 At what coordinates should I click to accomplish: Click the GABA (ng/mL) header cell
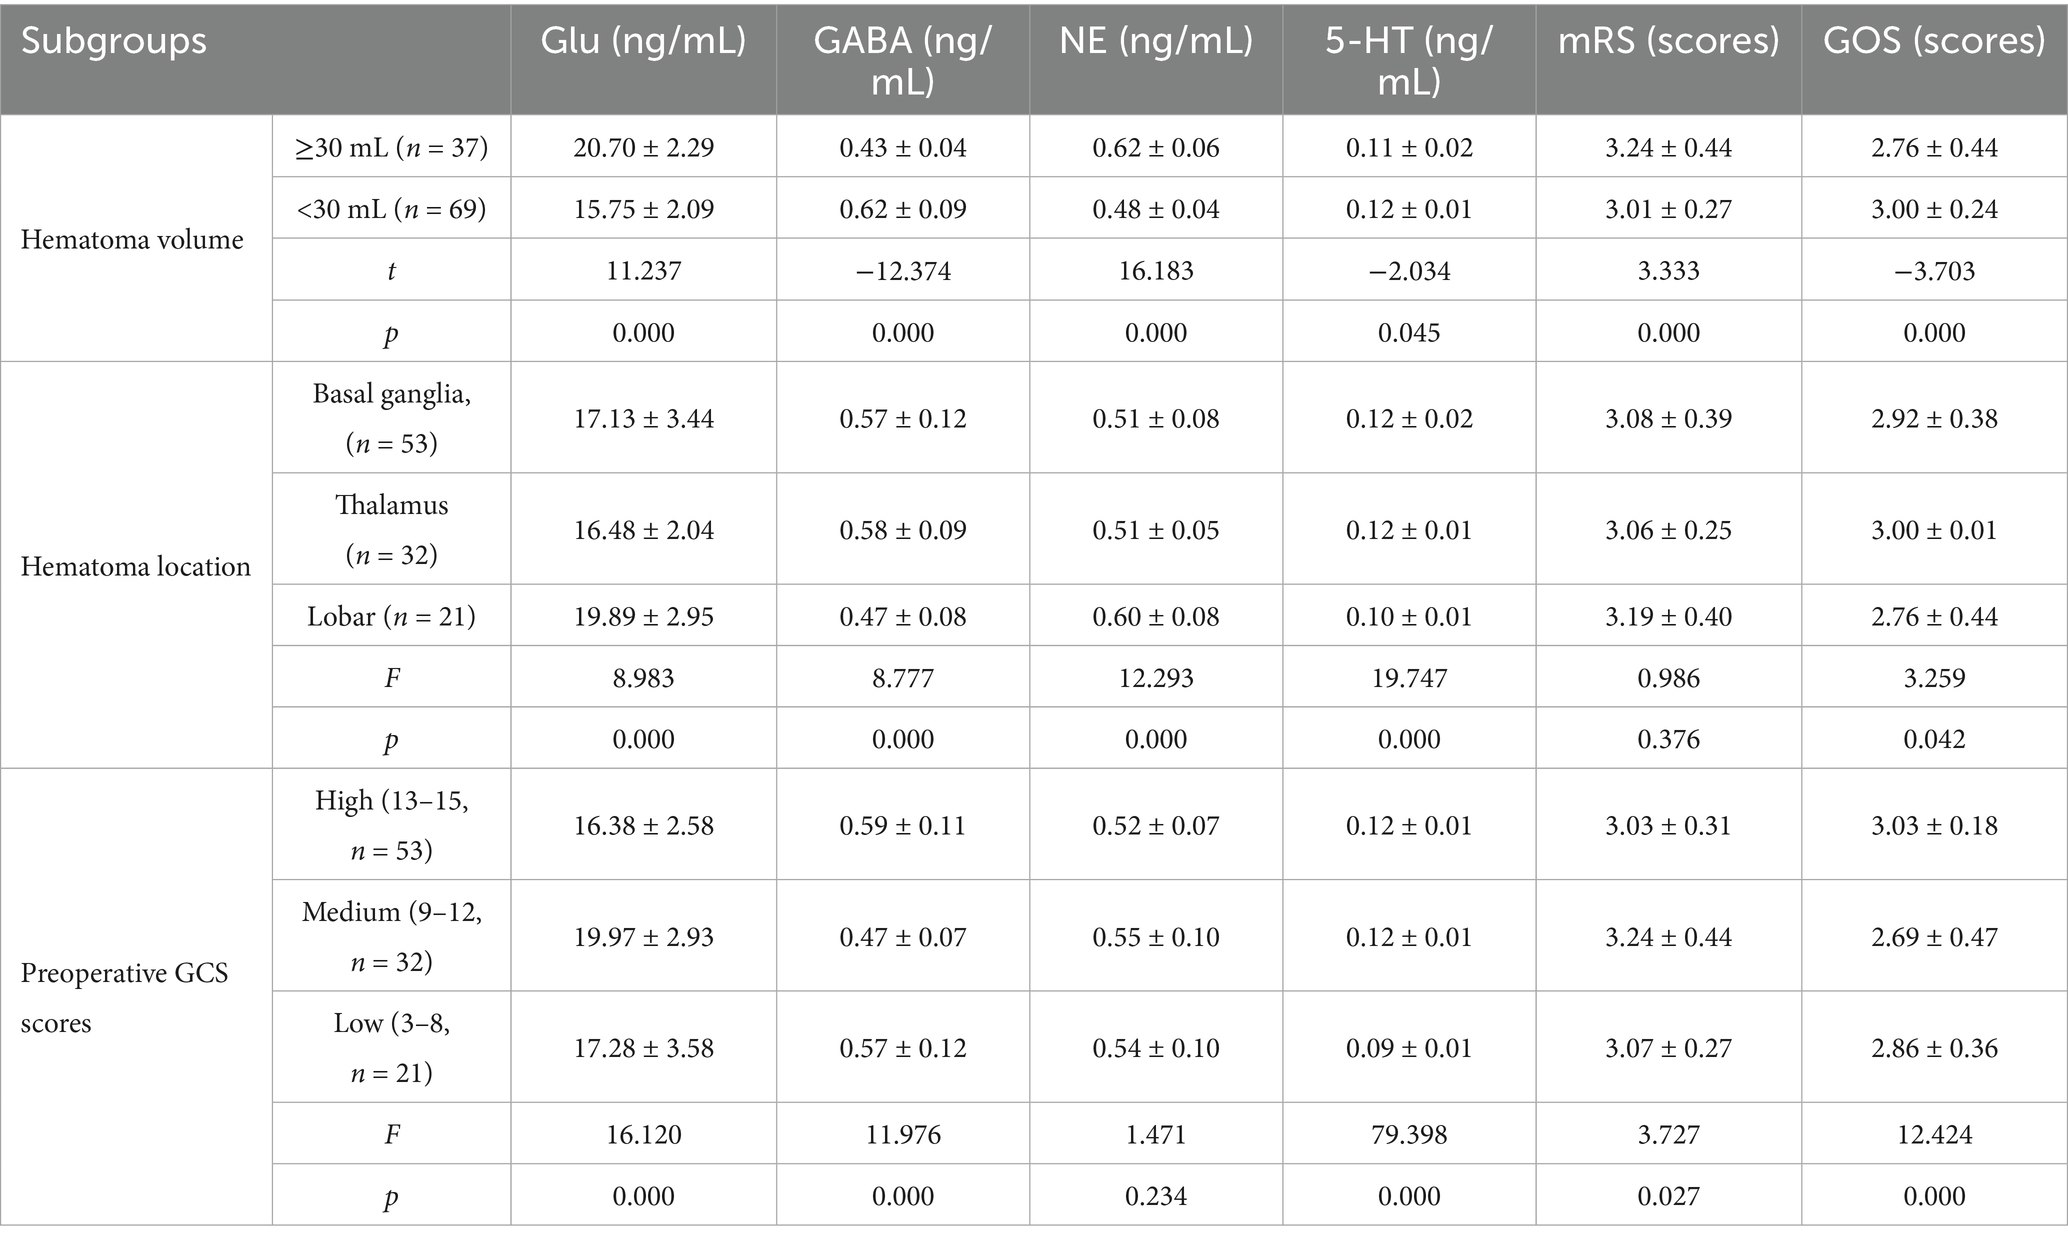pos(903,60)
